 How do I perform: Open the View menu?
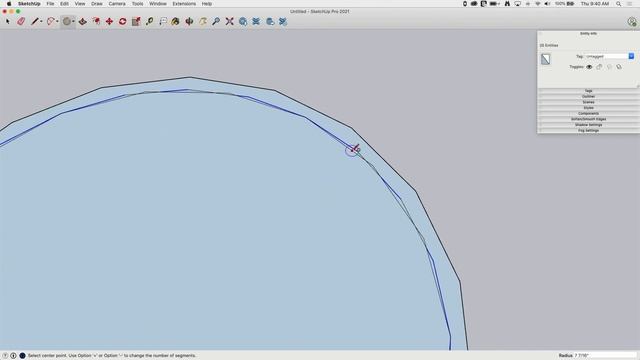80,4
